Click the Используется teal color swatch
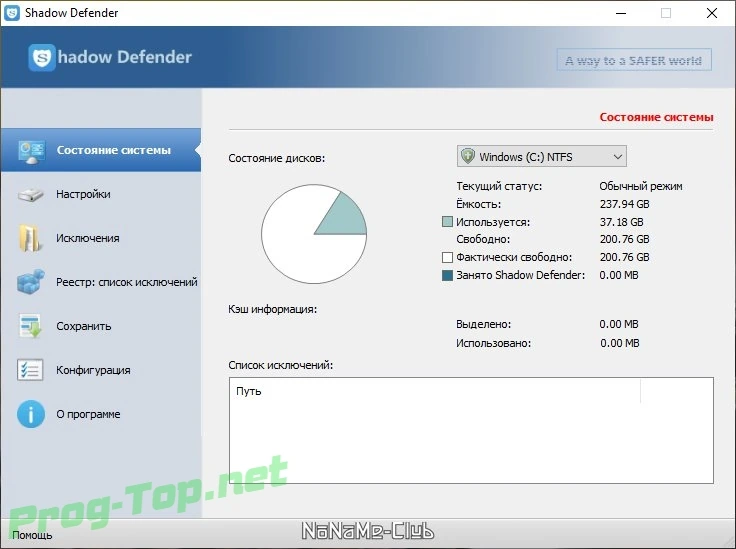 [447, 221]
